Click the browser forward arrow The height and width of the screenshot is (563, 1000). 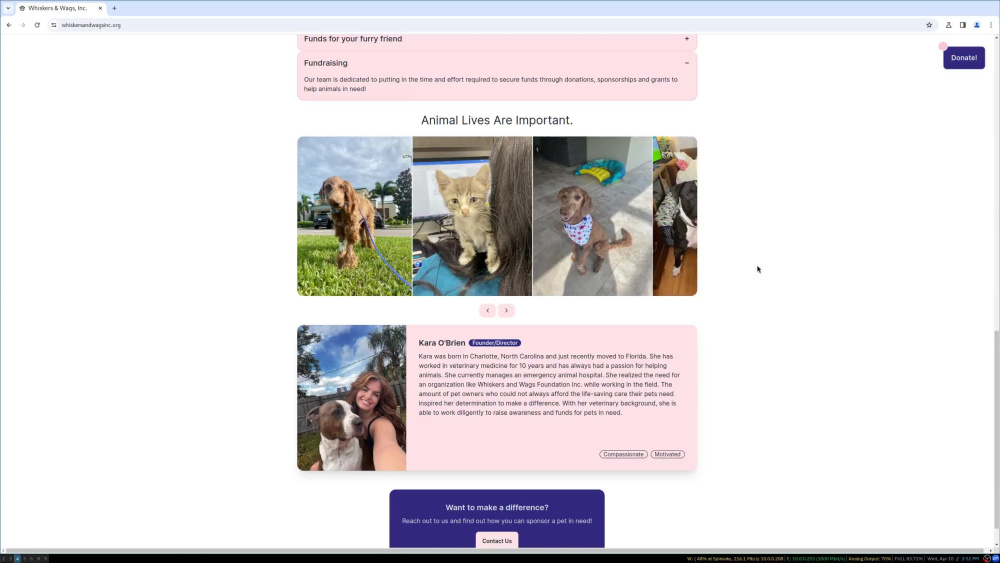pos(23,25)
